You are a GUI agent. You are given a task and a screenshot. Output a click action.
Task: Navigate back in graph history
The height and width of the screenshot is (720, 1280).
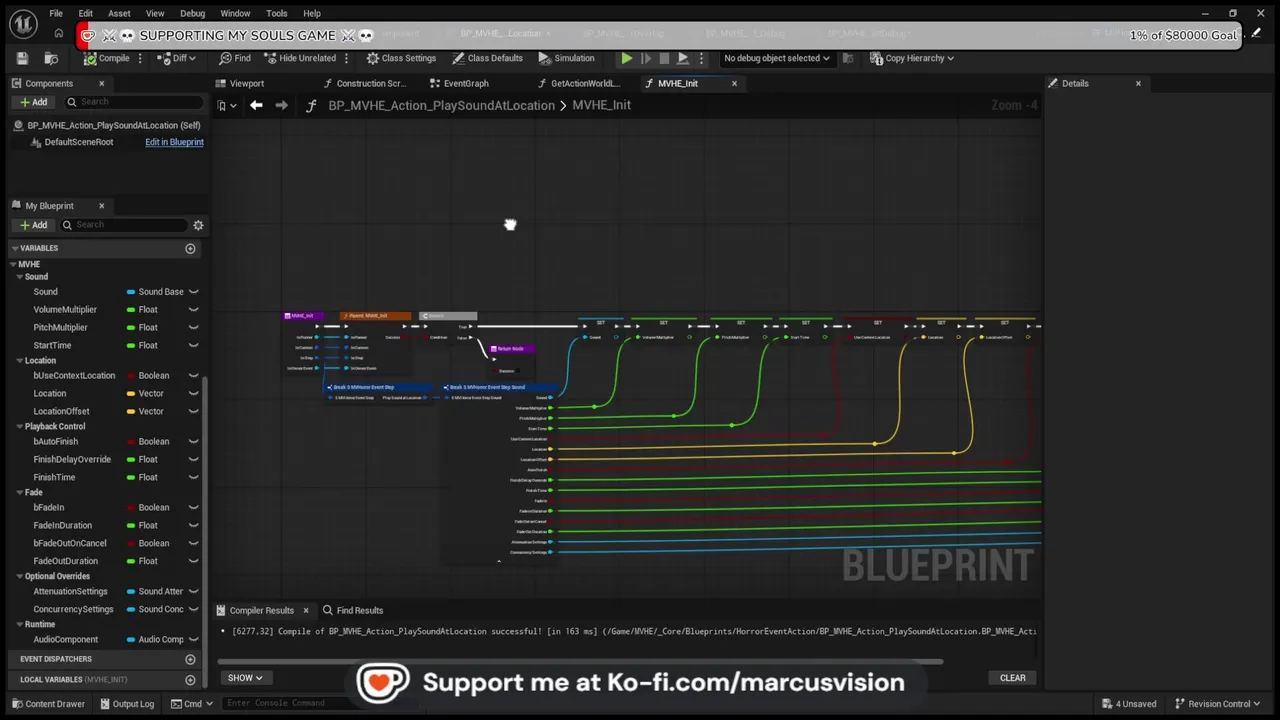[x=256, y=105]
